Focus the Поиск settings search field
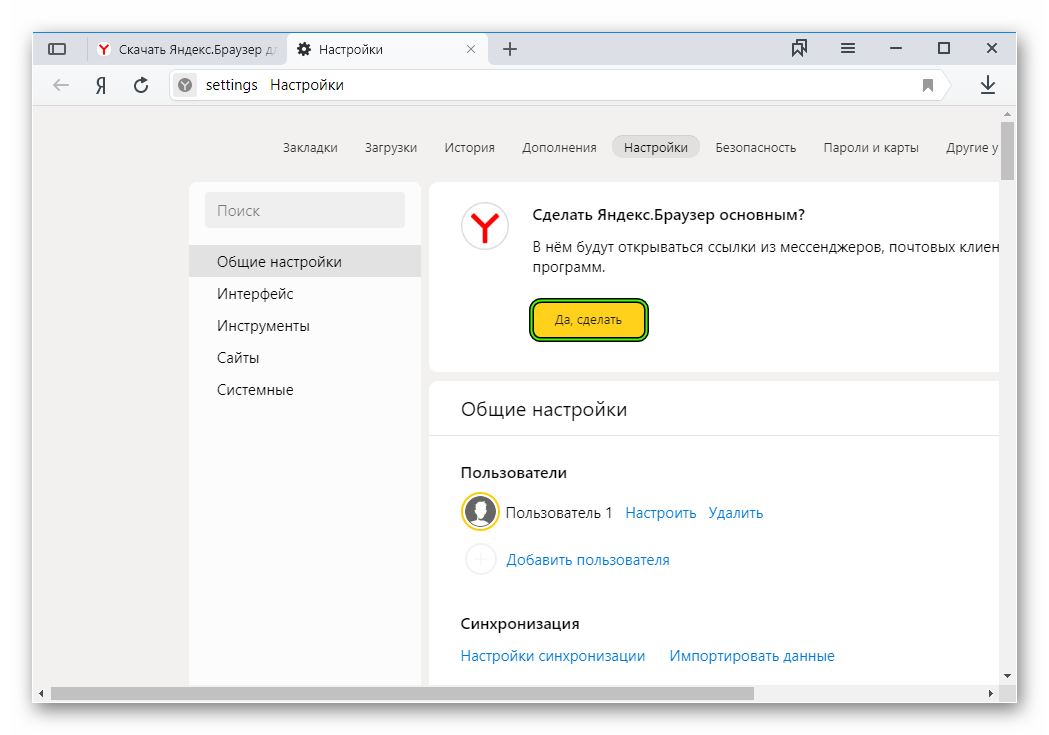 pyautogui.click(x=305, y=210)
